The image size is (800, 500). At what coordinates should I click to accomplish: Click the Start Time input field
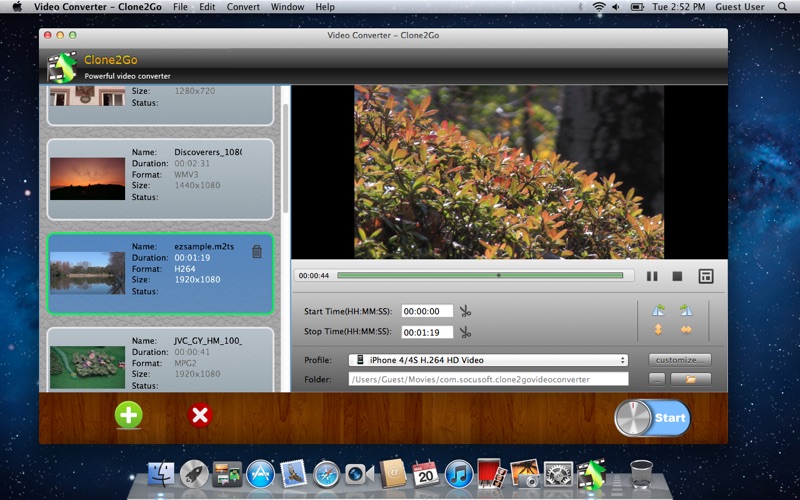(x=427, y=311)
